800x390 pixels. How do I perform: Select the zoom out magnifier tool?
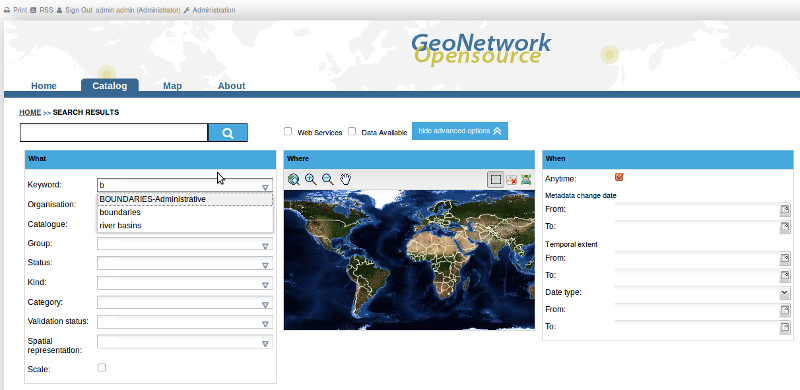coord(328,179)
